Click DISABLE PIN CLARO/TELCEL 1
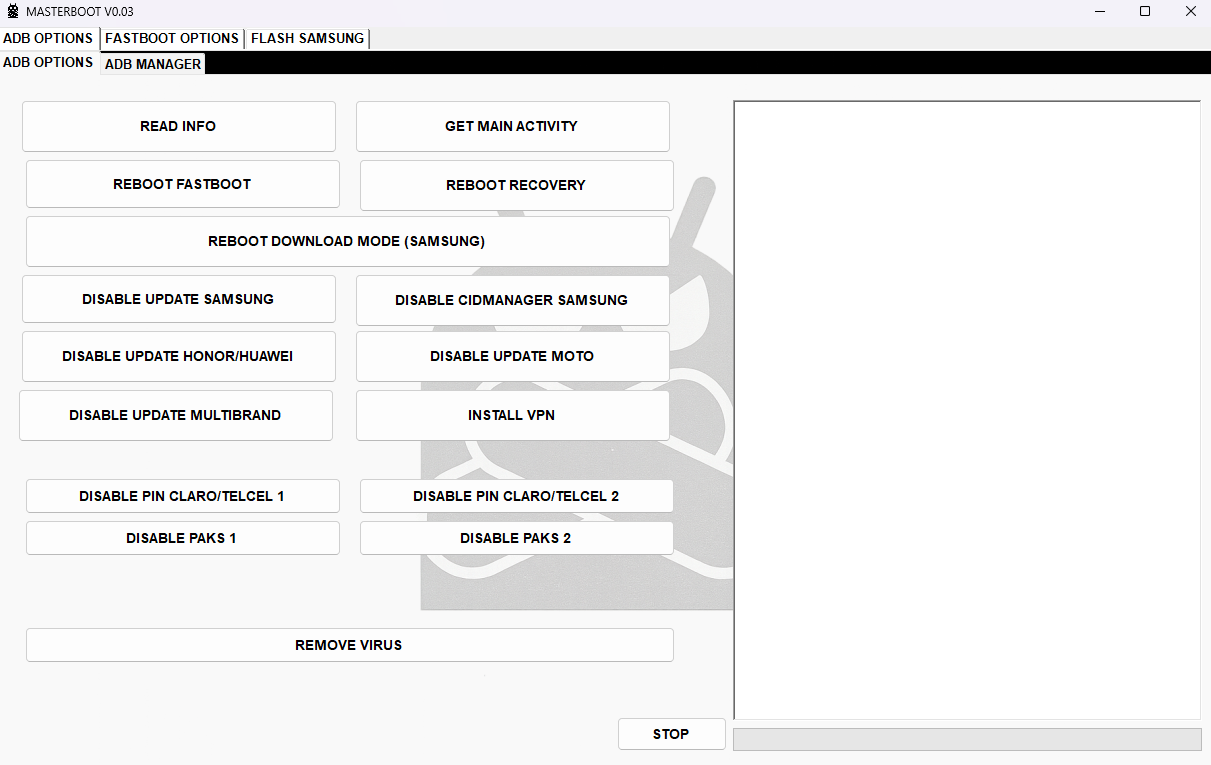Screen dimensions: 1211x765 182,495
